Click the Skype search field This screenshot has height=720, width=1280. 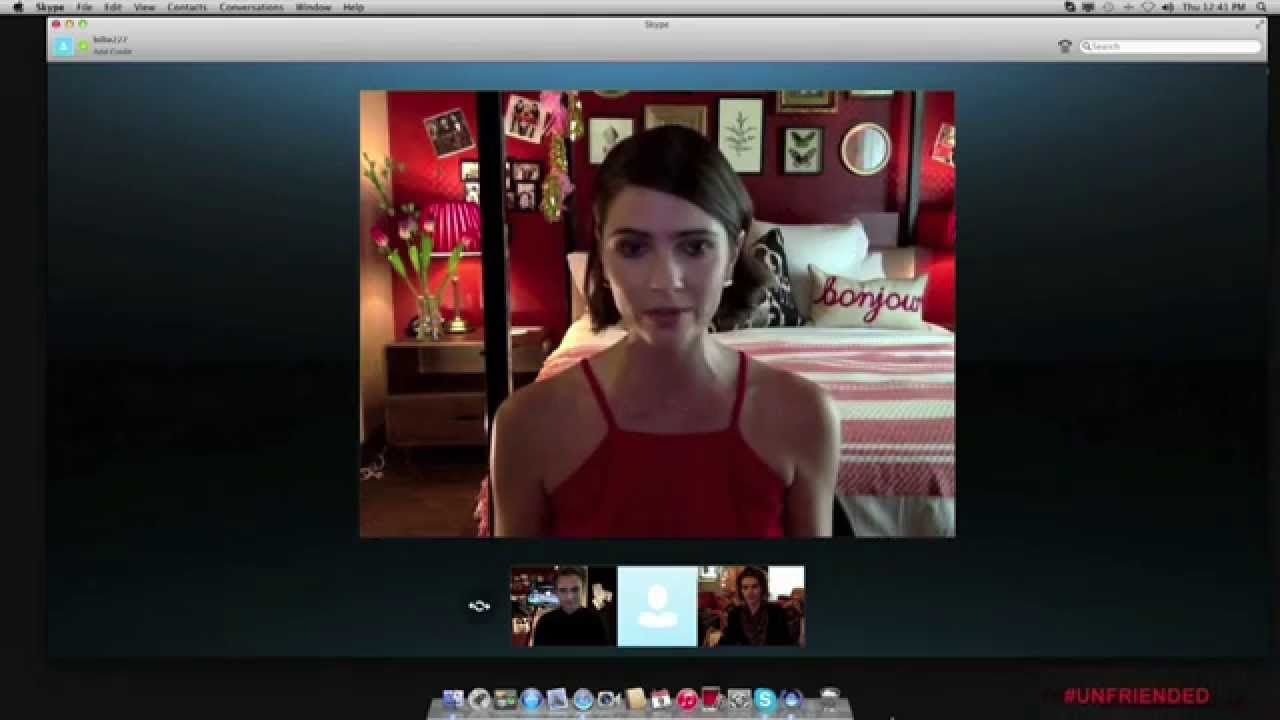1170,46
